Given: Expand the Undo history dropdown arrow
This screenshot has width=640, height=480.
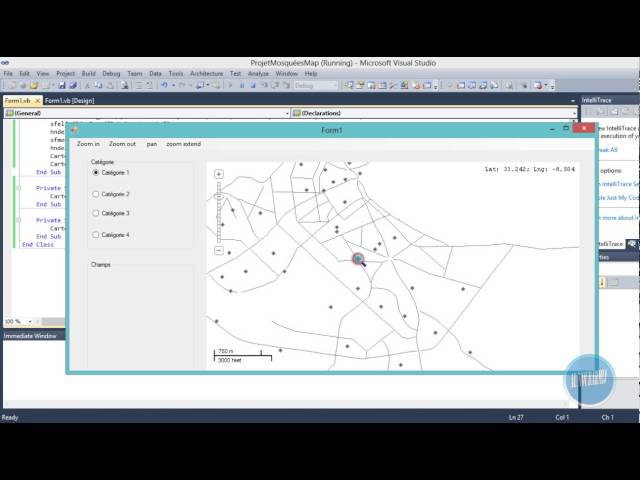Looking at the screenshot, I should click(x=173, y=85).
